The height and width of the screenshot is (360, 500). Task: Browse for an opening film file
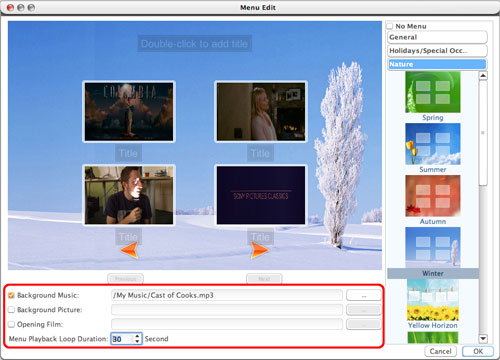(364, 324)
